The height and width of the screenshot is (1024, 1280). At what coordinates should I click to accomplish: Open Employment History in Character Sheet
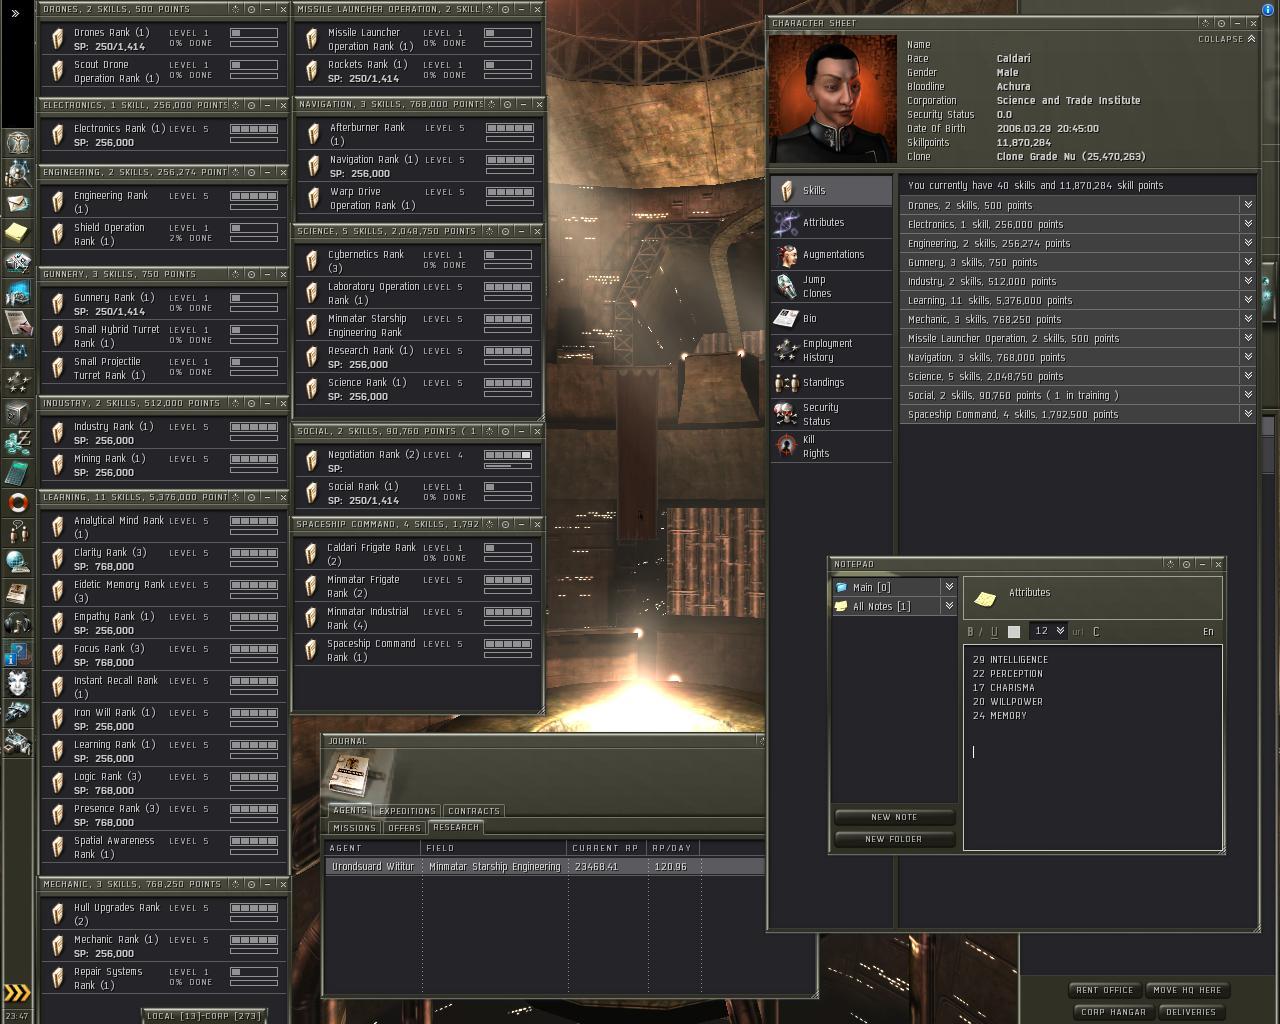(x=831, y=350)
